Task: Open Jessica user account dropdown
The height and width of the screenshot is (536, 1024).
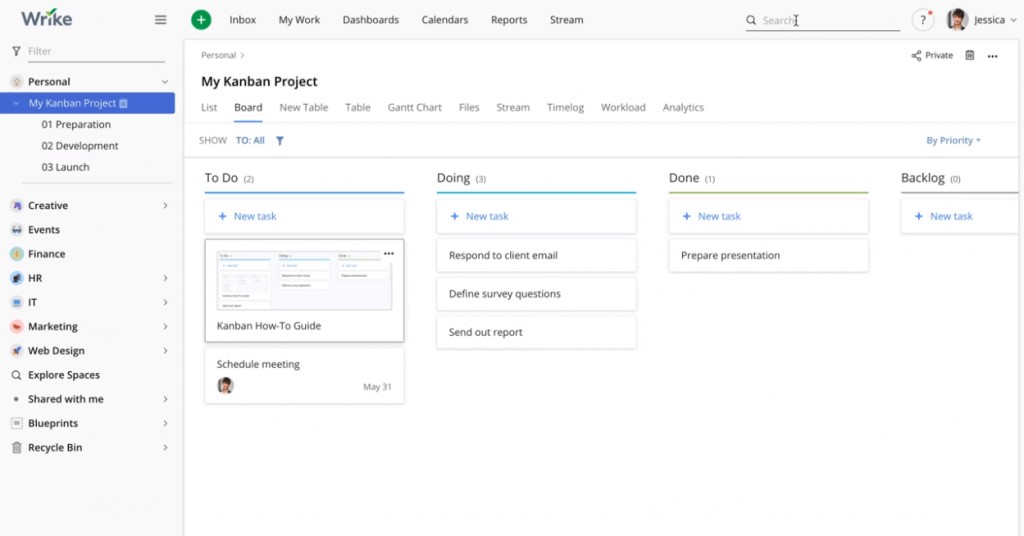Action: (x=984, y=20)
